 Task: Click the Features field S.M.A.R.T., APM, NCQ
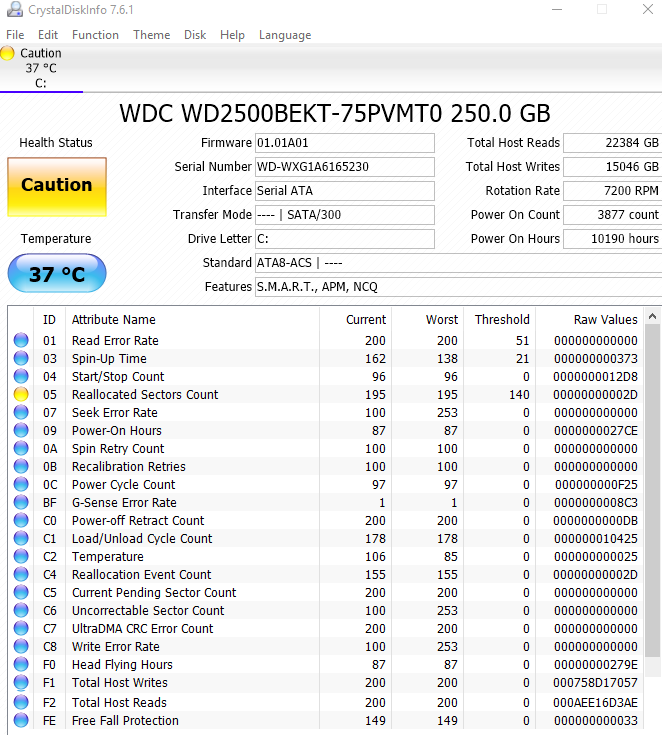[459, 287]
